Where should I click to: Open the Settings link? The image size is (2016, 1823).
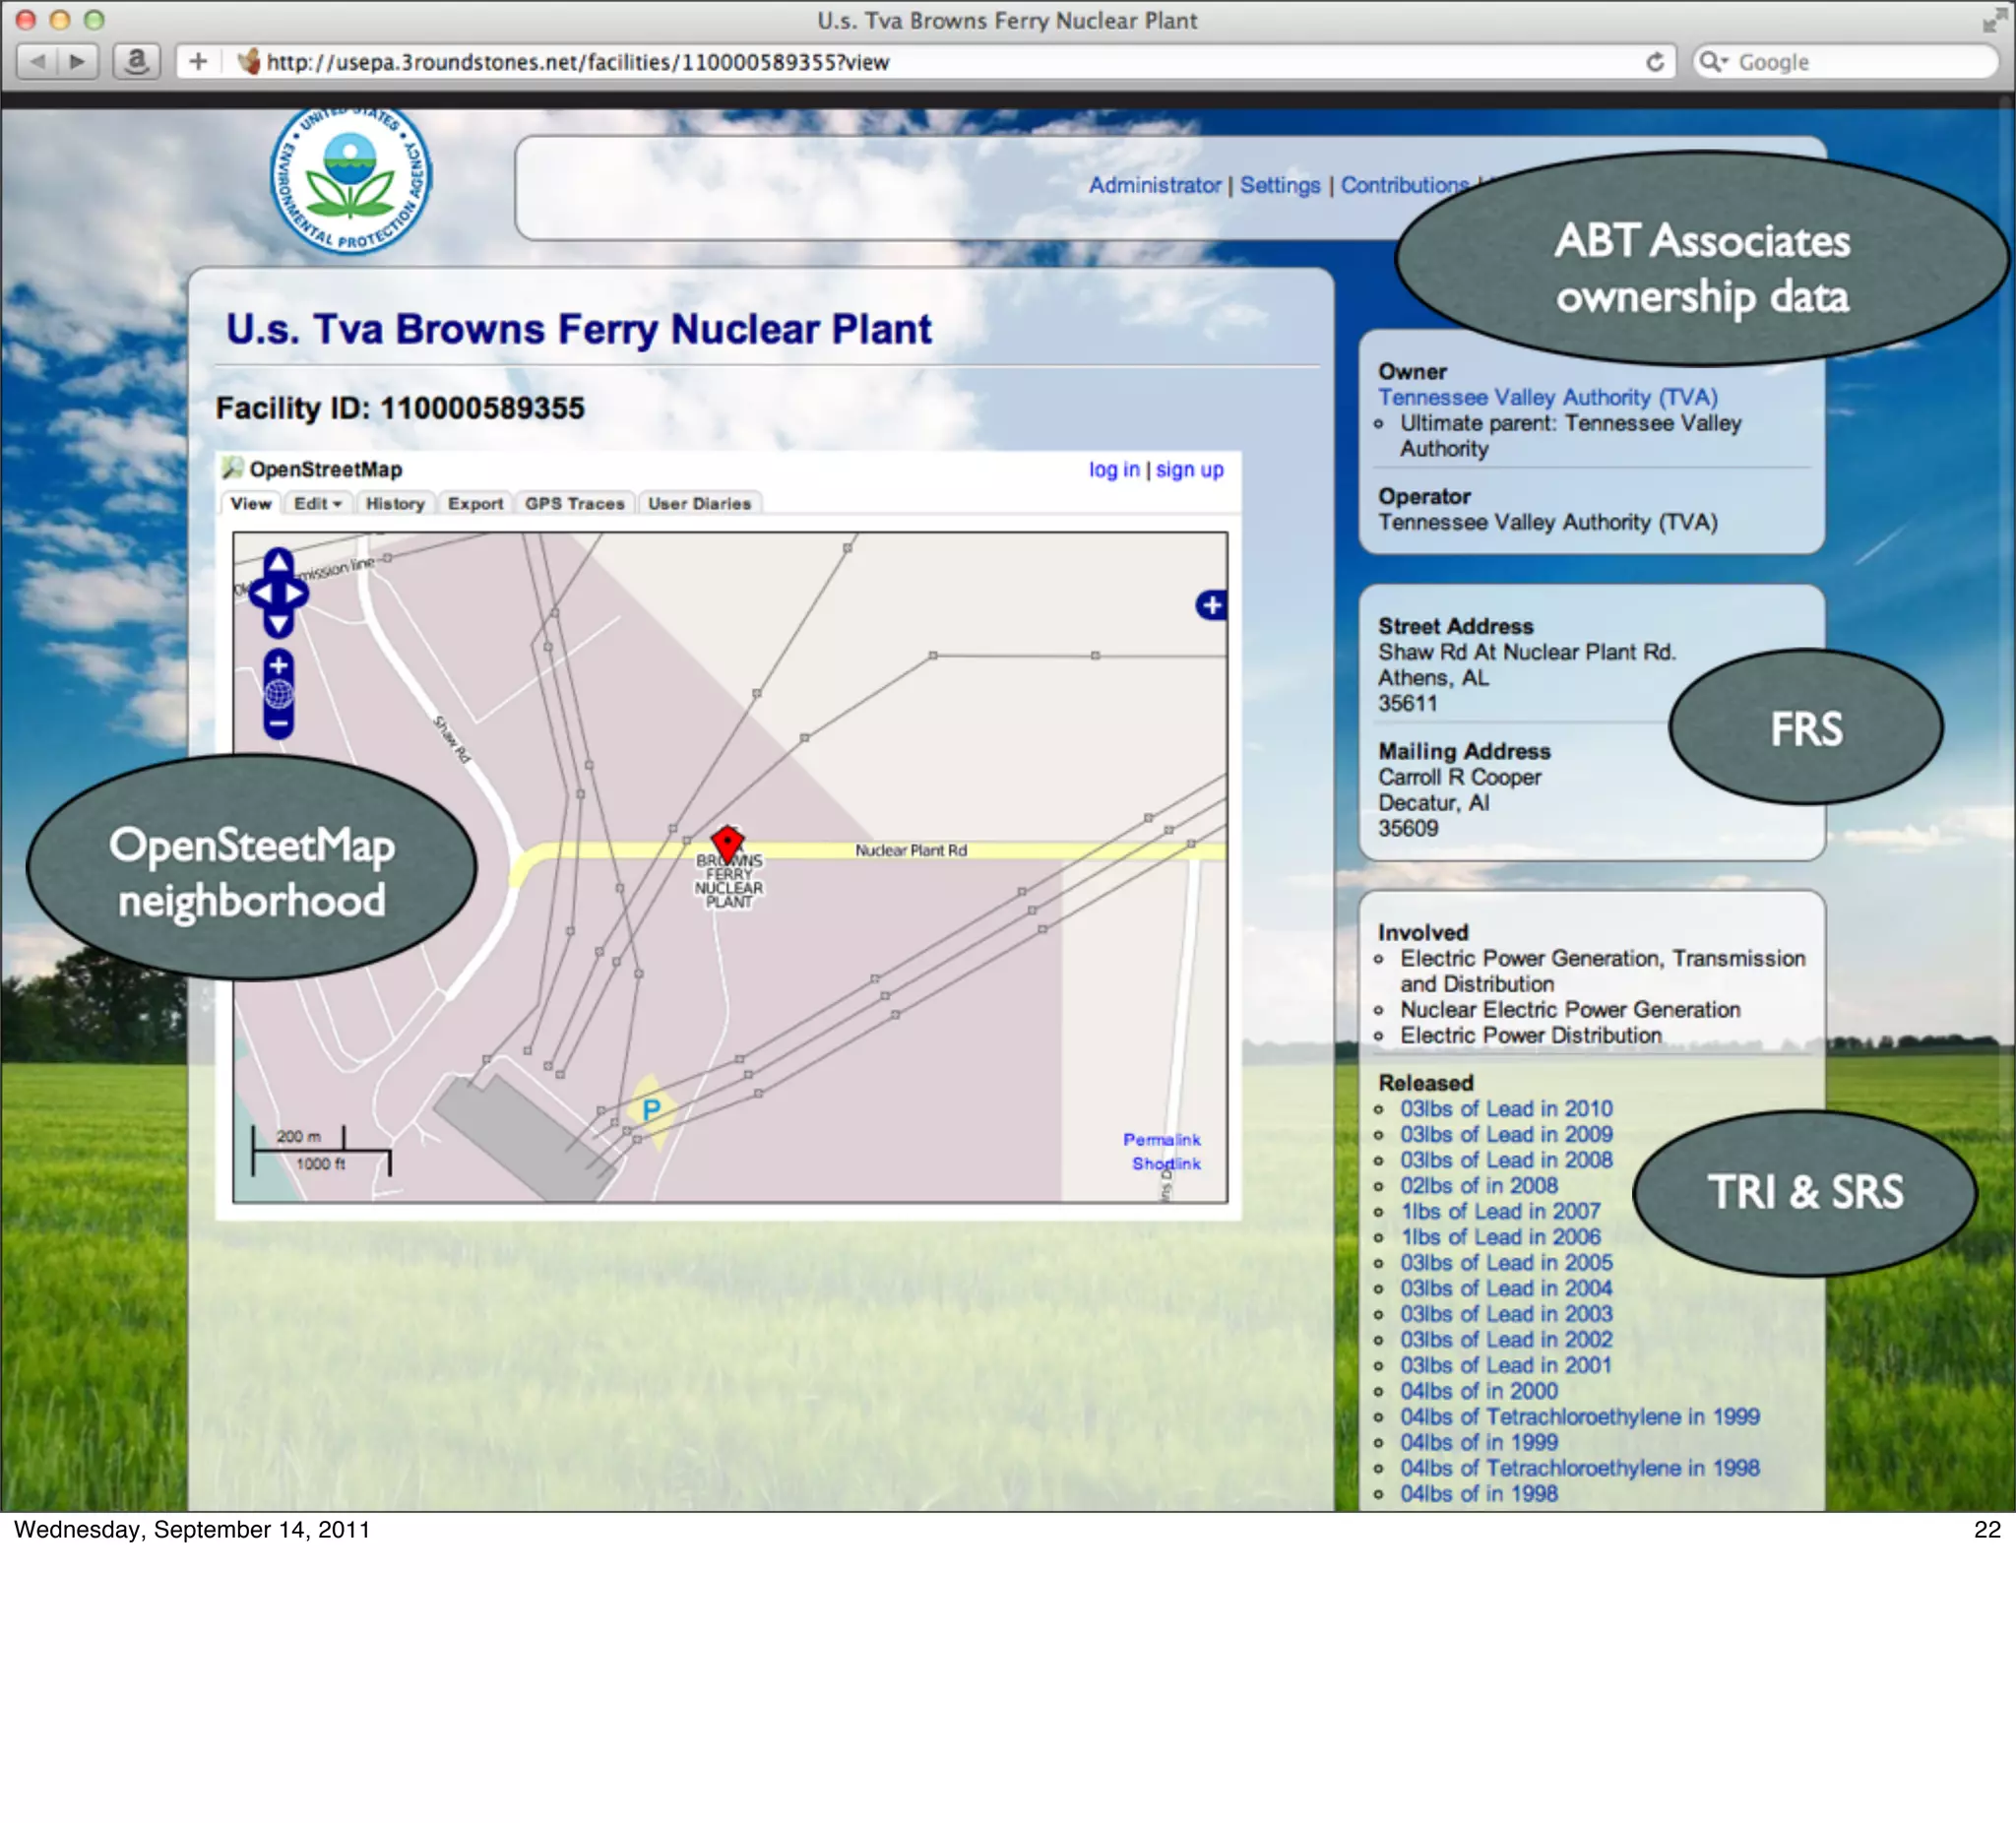[x=1279, y=185]
